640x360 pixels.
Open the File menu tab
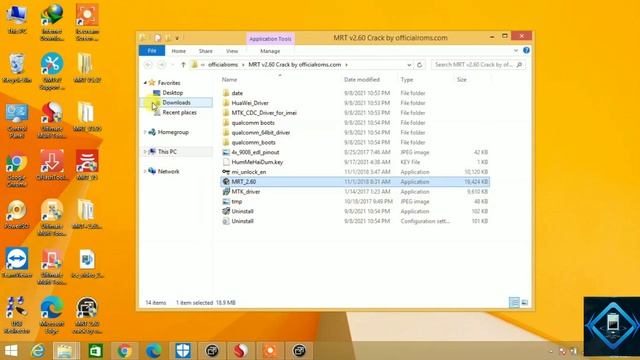click(x=152, y=51)
